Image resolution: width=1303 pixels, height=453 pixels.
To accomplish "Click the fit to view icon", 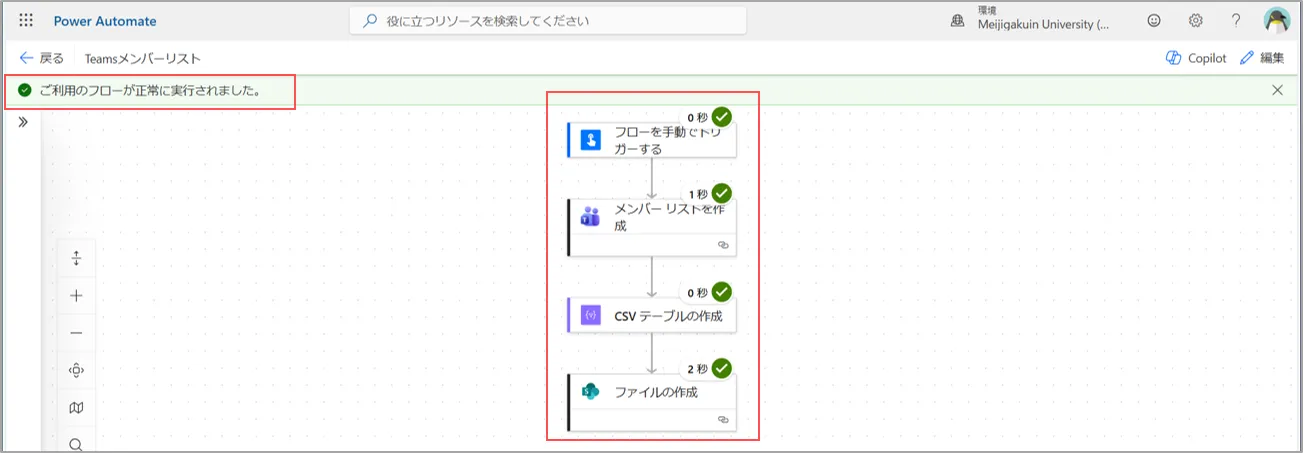I will tap(76, 370).
